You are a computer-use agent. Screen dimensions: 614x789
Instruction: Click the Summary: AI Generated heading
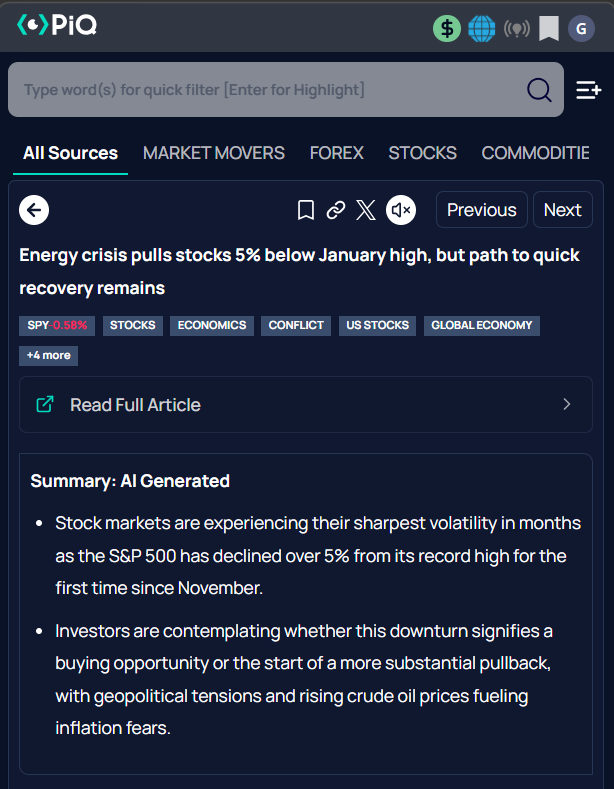130,481
